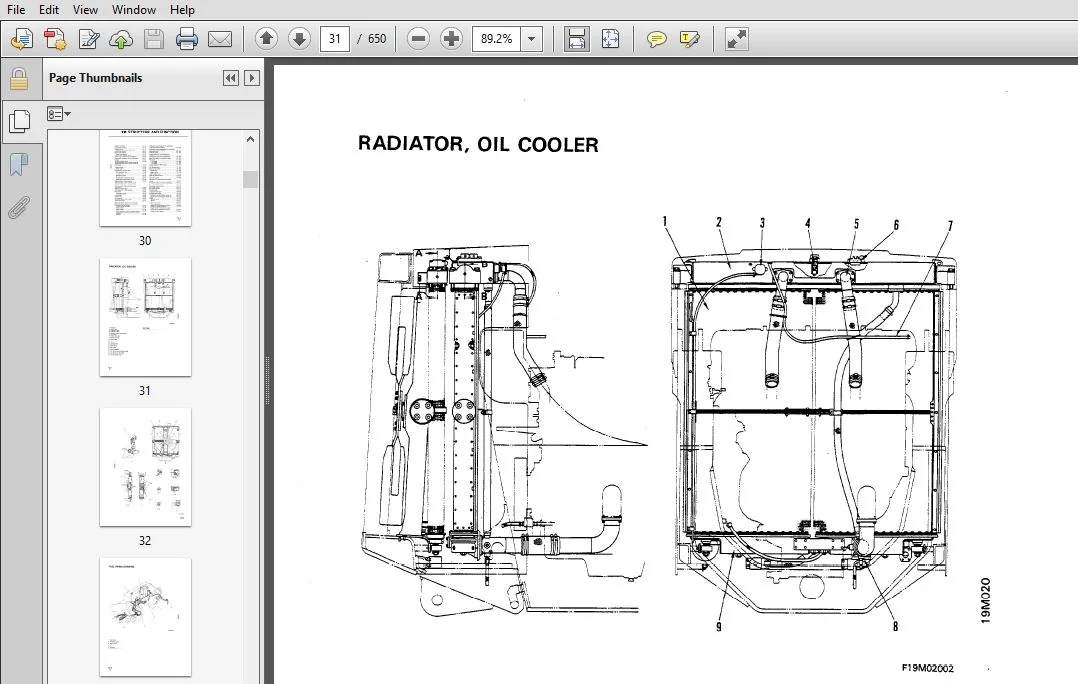Image resolution: width=1078 pixels, height=684 pixels.
Task: Open the File menu
Action: pos(16,10)
